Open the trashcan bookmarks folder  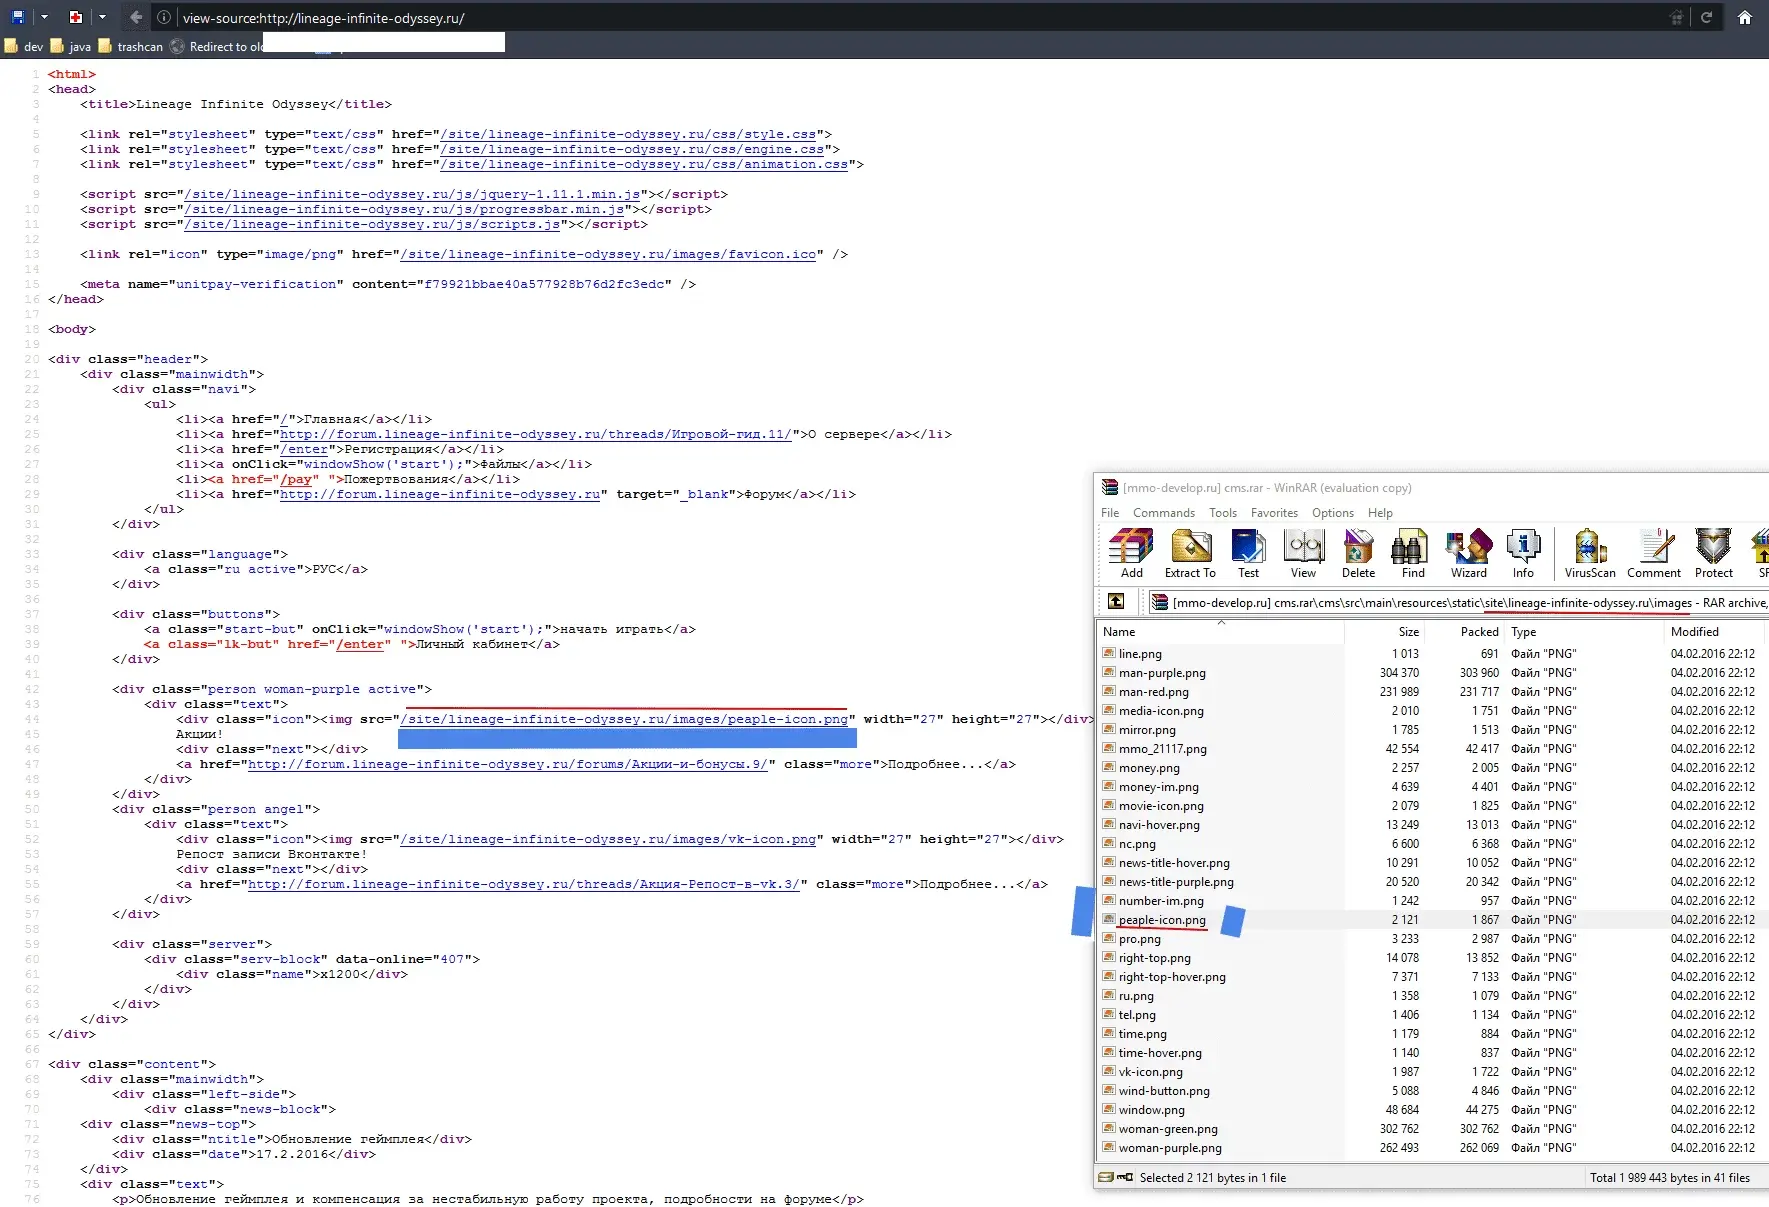pos(131,46)
